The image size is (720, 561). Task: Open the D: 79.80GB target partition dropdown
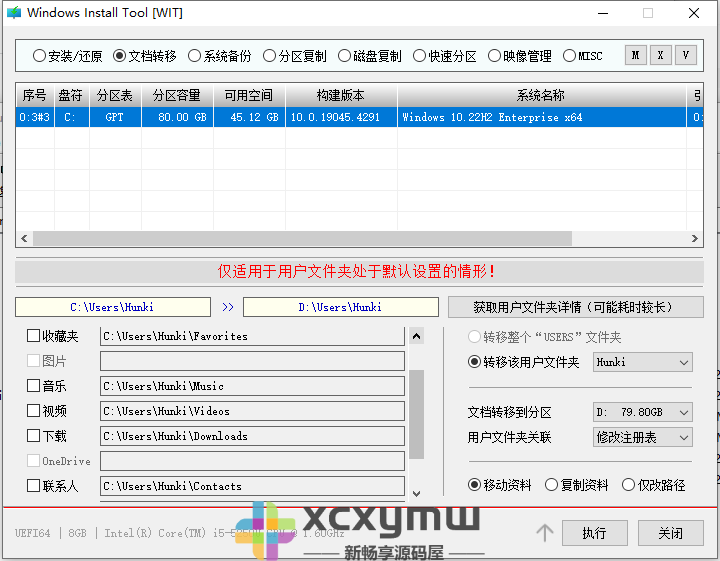pos(642,412)
